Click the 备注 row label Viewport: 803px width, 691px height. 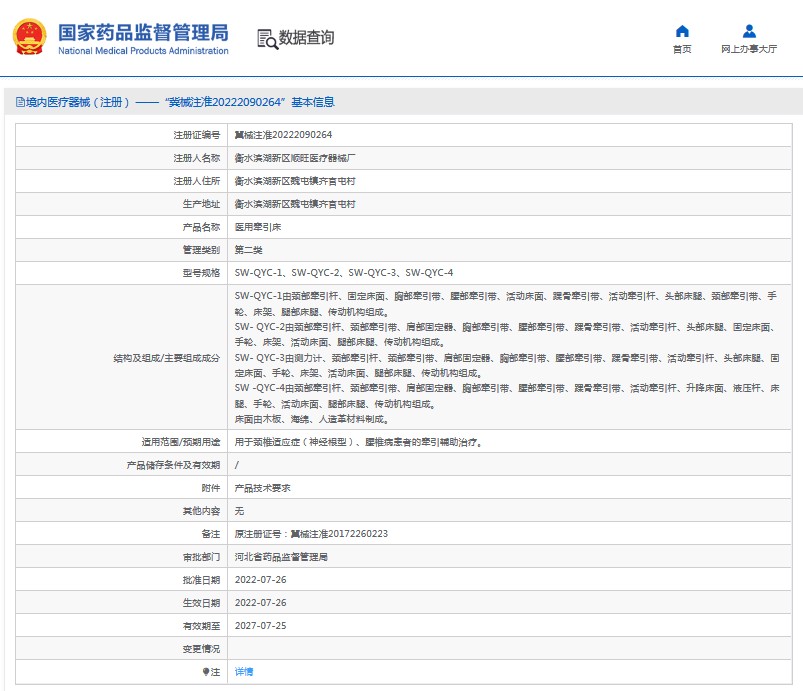coord(210,534)
